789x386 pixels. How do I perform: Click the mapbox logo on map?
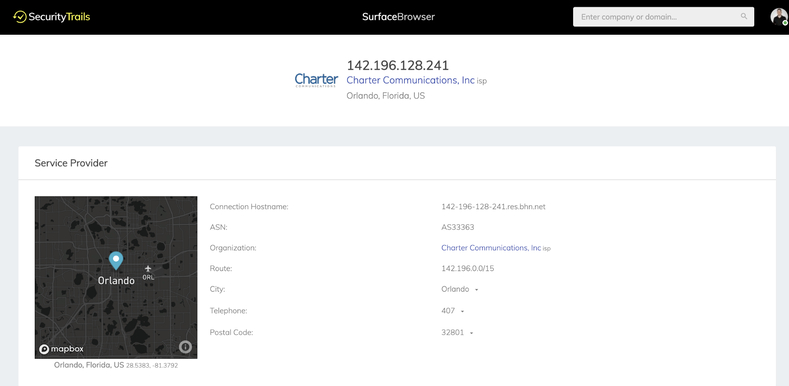click(x=61, y=349)
